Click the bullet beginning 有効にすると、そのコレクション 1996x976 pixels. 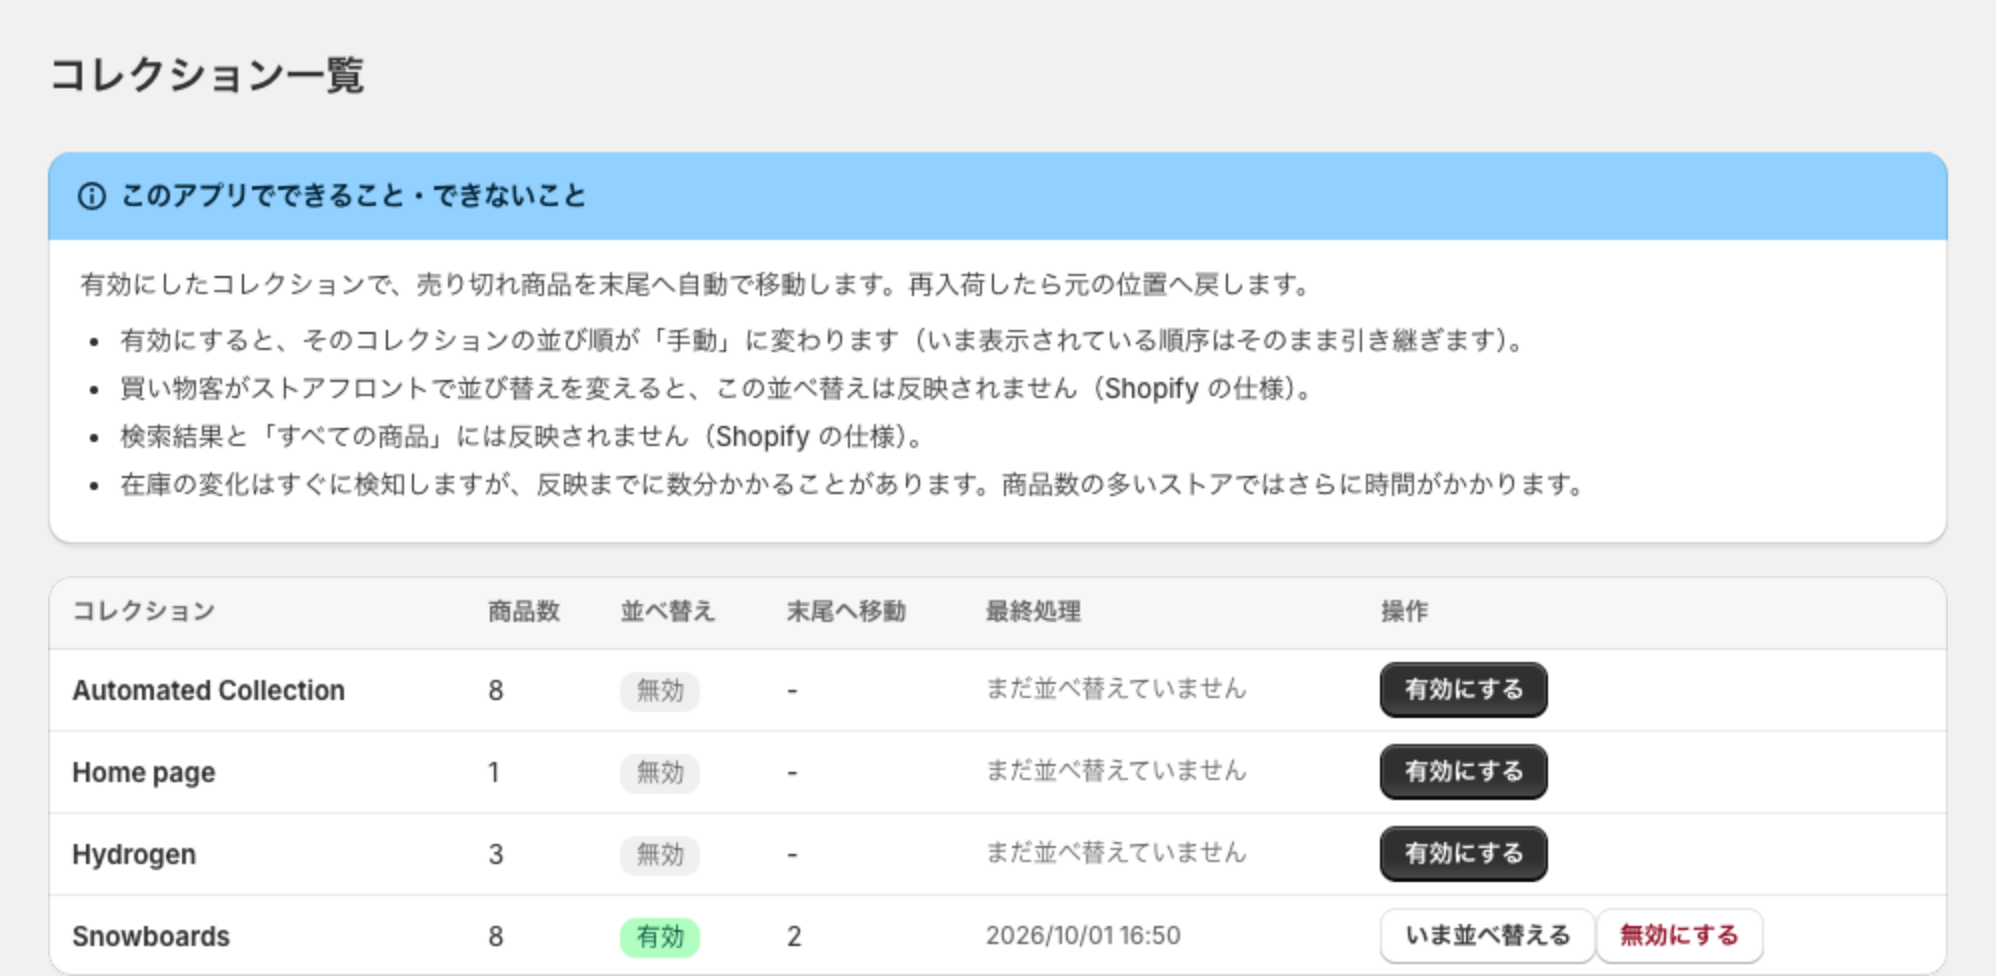pyautogui.click(x=824, y=341)
